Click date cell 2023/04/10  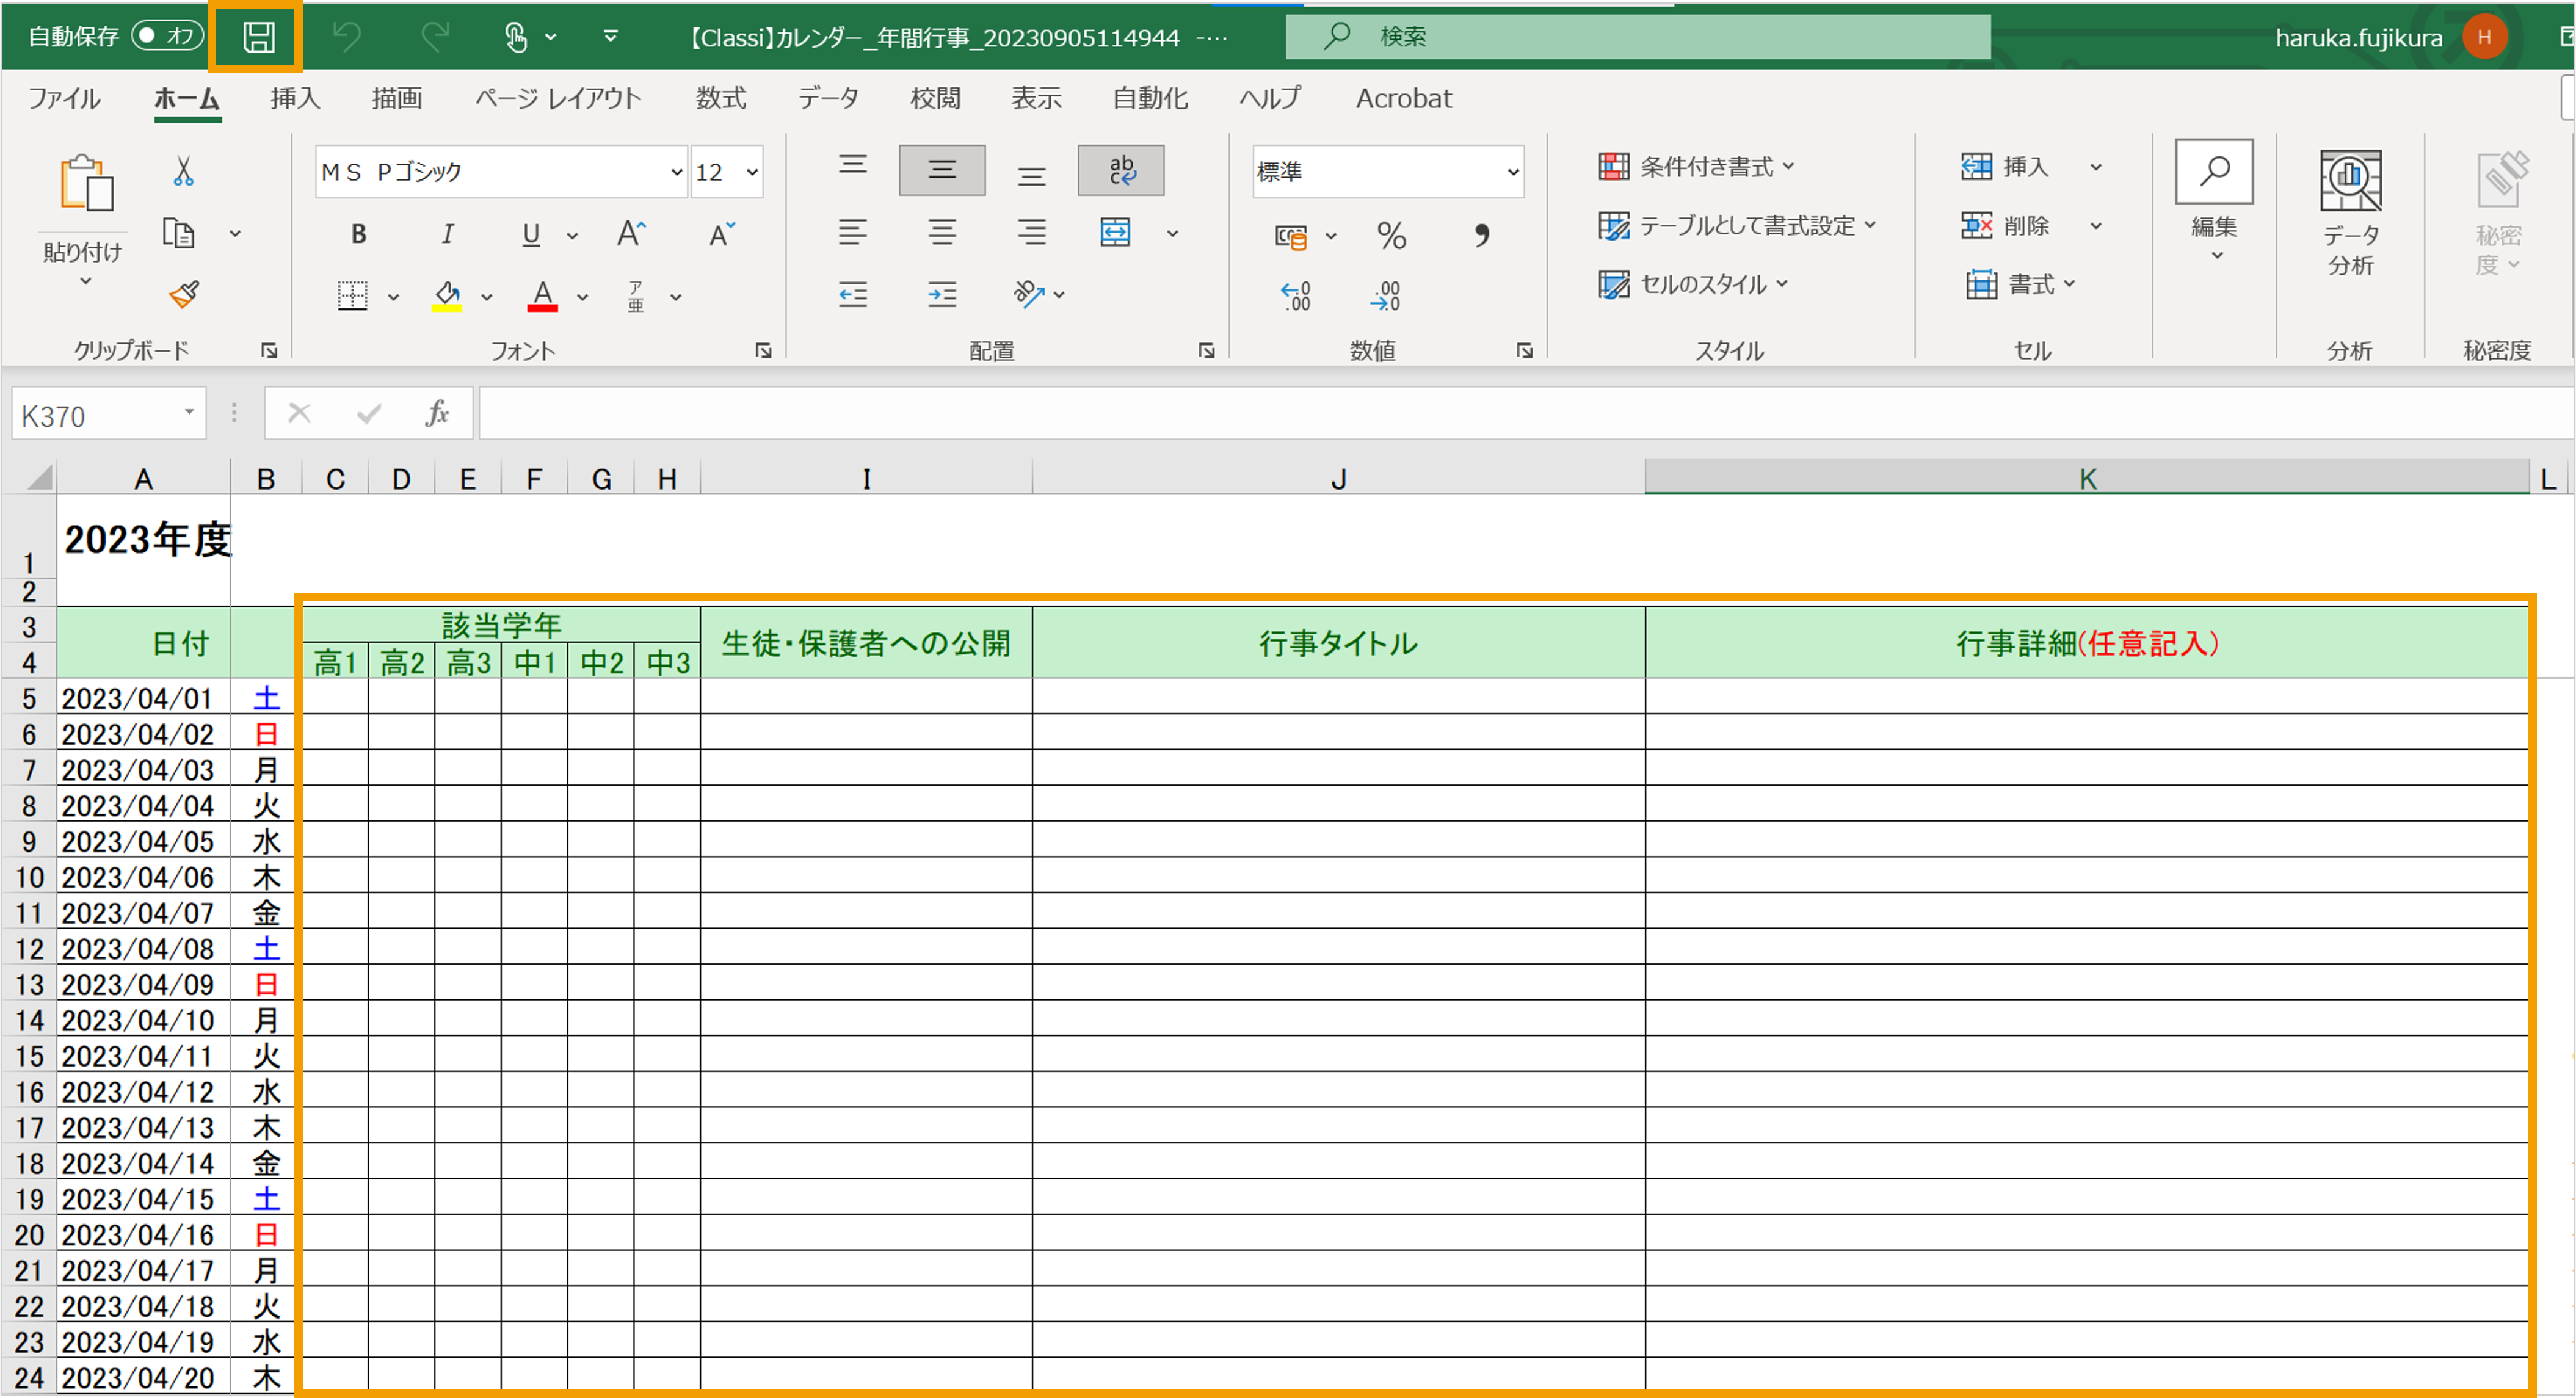click(143, 1020)
